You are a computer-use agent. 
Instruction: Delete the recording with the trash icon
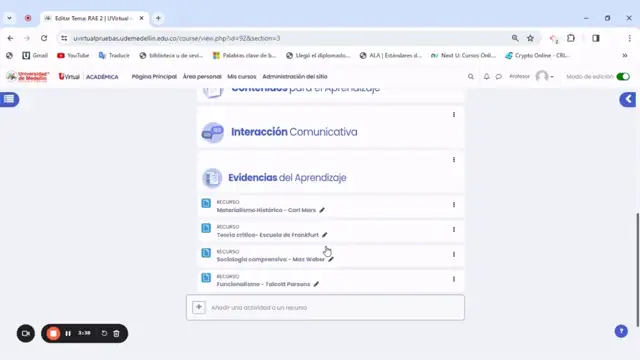pyautogui.click(x=116, y=333)
